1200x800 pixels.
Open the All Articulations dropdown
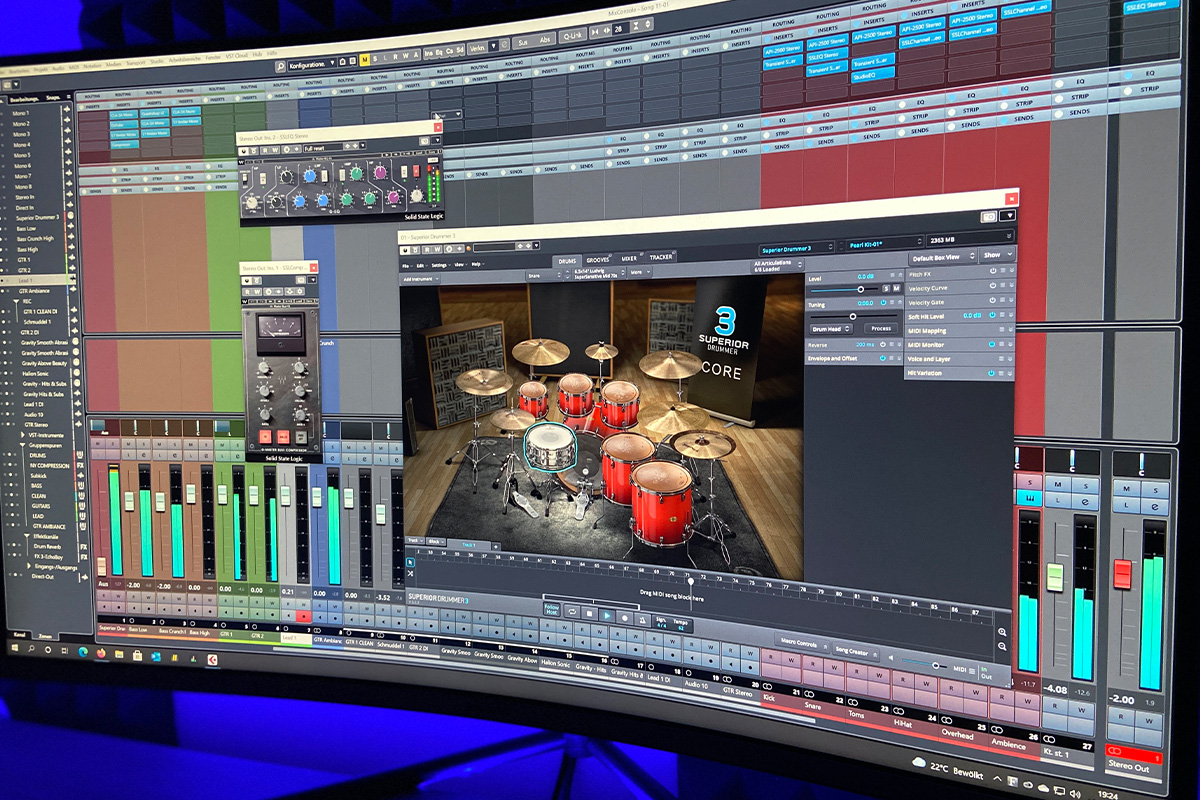tap(779, 266)
